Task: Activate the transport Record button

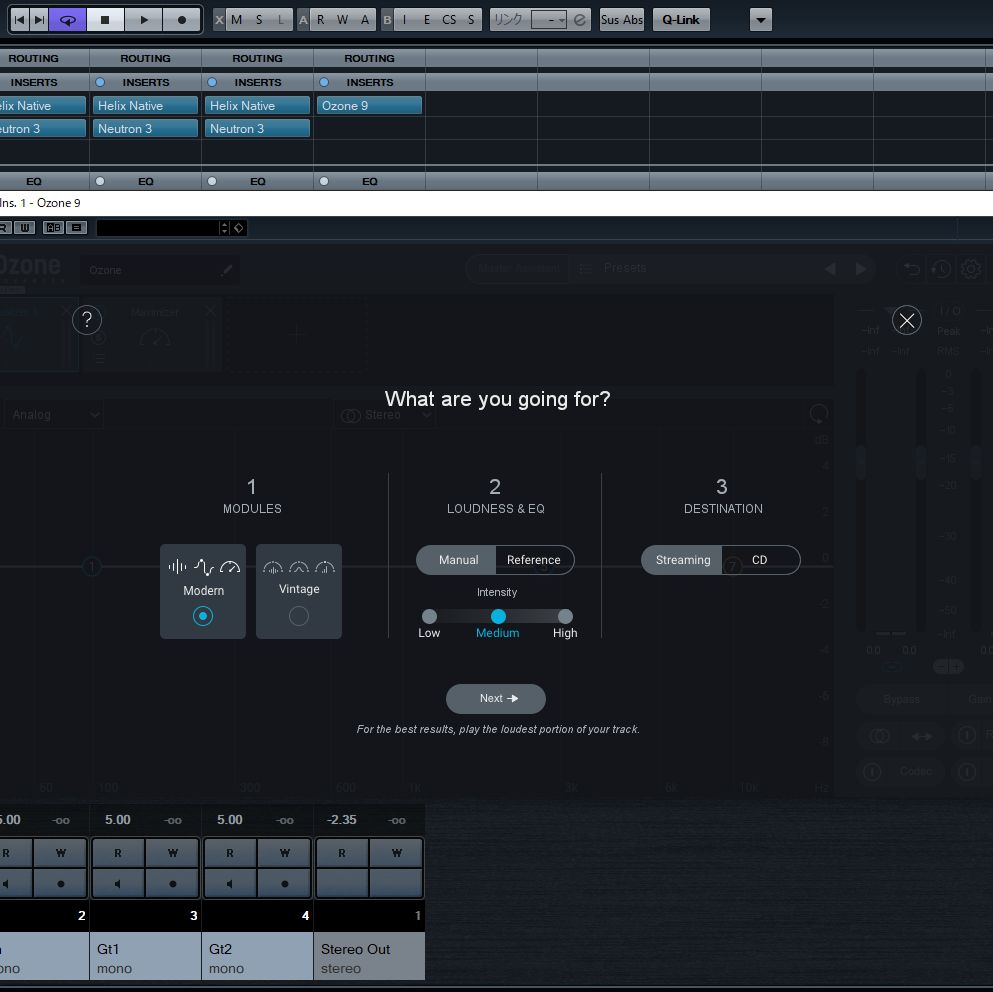Action: [182, 20]
